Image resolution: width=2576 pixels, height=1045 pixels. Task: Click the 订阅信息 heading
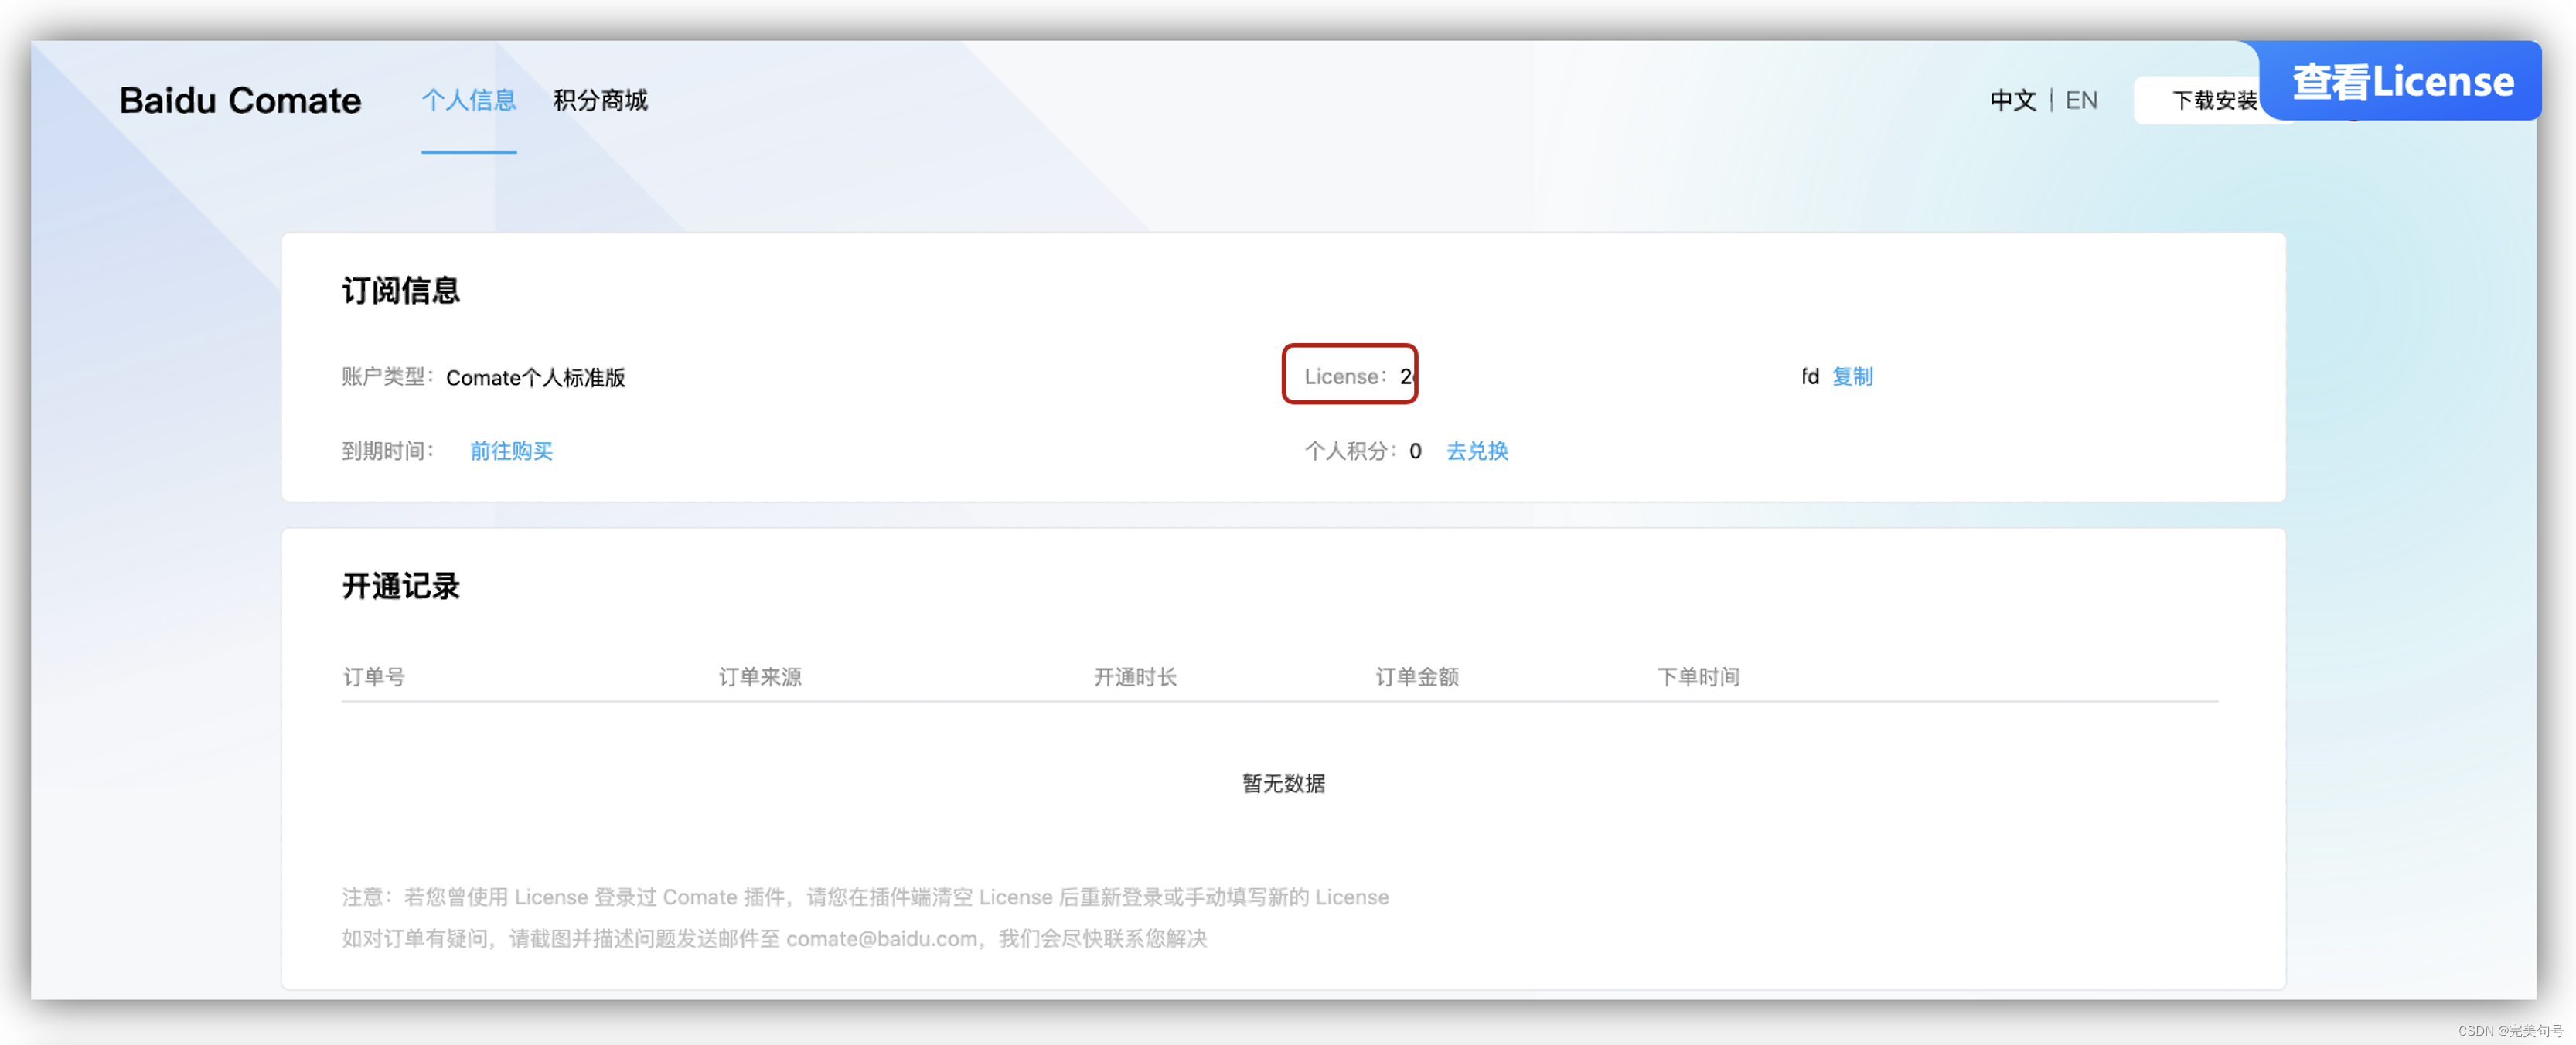401,290
